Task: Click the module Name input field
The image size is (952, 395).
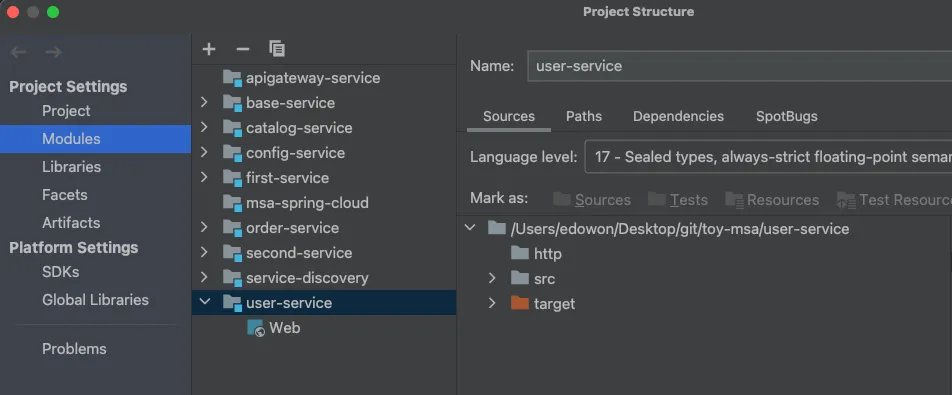Action: pos(740,66)
